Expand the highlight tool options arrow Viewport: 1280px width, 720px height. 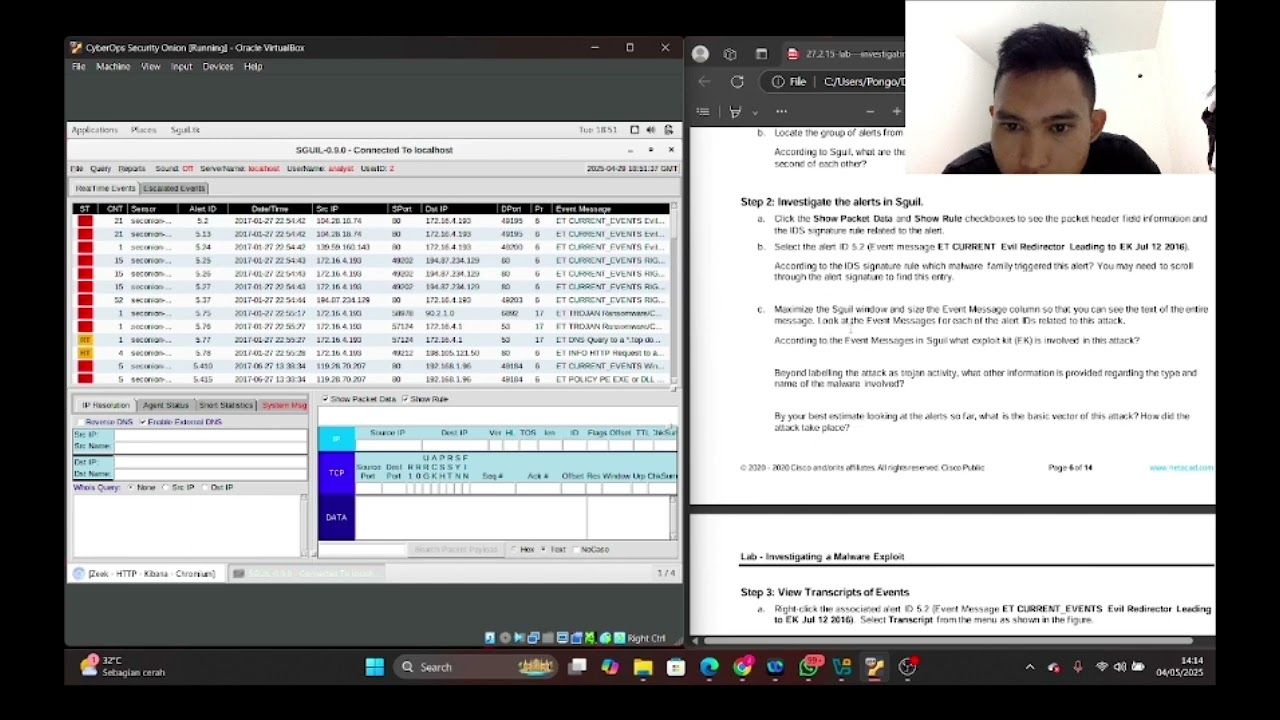pos(754,112)
